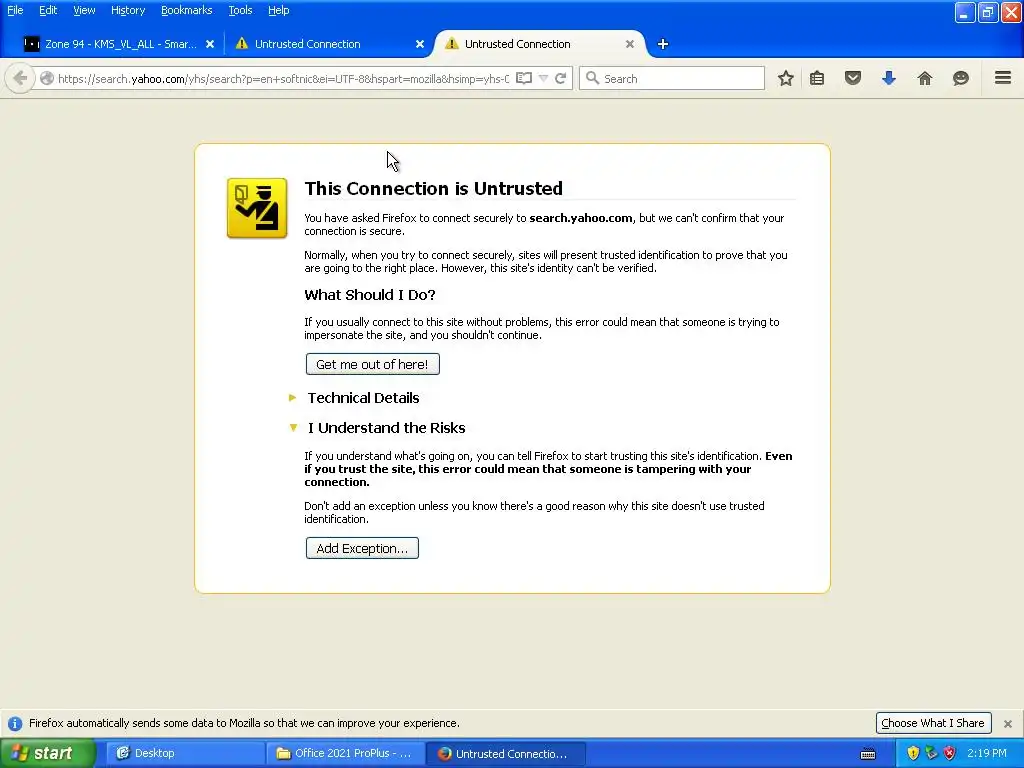Open Reader View icon in address bar
This screenshot has width=1024, height=768.
pyautogui.click(x=524, y=78)
